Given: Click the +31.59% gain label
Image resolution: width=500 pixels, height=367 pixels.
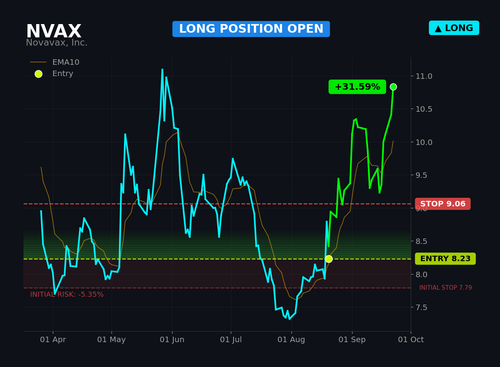Looking at the screenshot, I should pyautogui.click(x=357, y=87).
